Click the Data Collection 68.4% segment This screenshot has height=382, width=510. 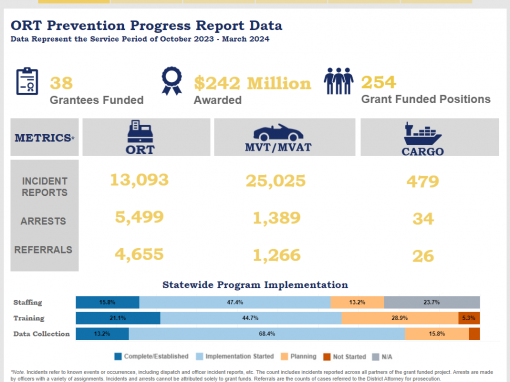(x=267, y=334)
